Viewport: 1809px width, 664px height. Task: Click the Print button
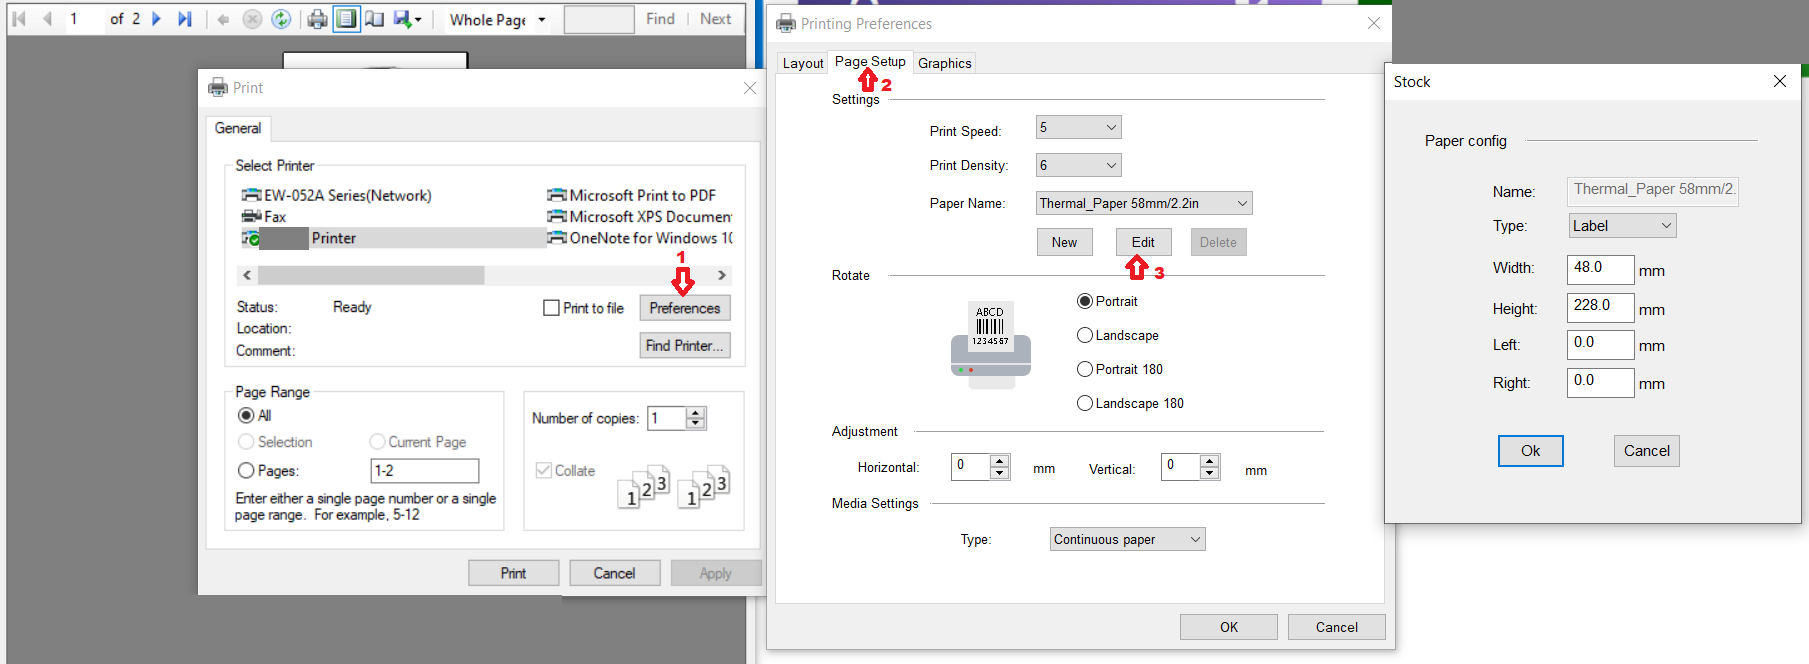[514, 573]
